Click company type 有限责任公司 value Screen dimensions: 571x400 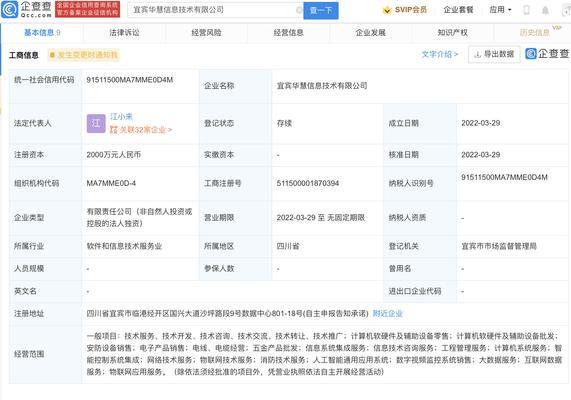[x=139, y=217]
